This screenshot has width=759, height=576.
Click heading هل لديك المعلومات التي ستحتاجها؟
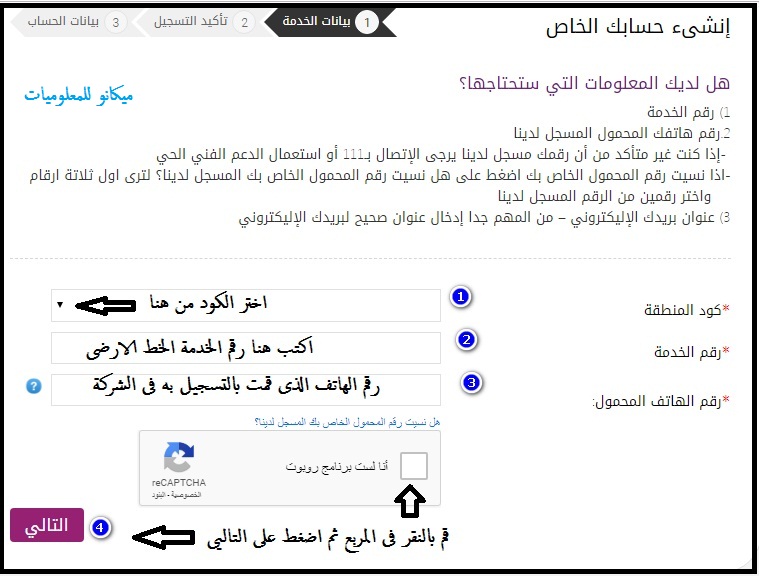pos(594,83)
